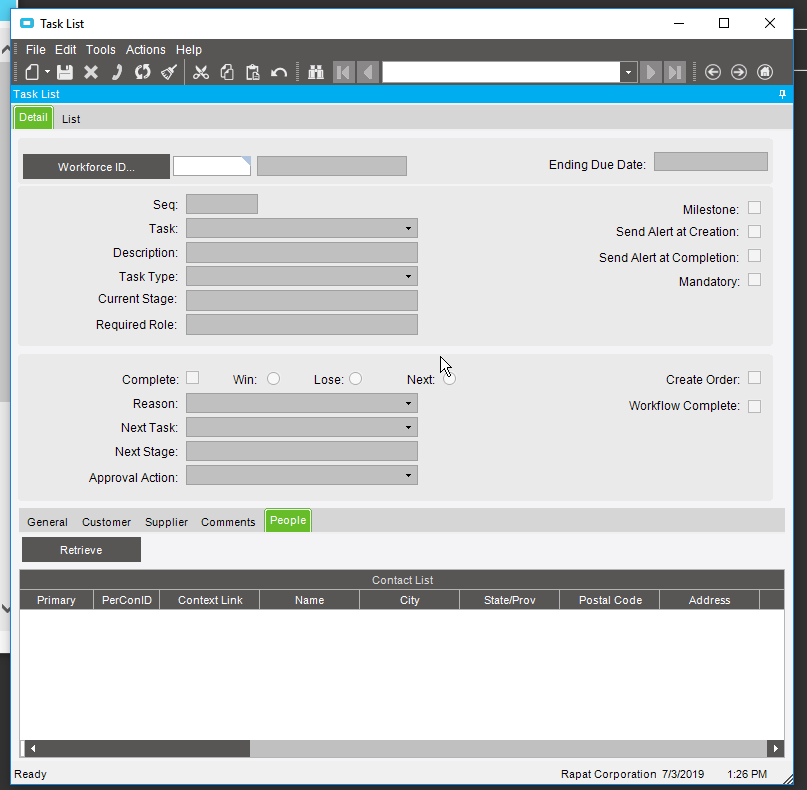Viewport: 807px width, 790px height.
Task: Click the Clear broom icon
Action: point(169,72)
